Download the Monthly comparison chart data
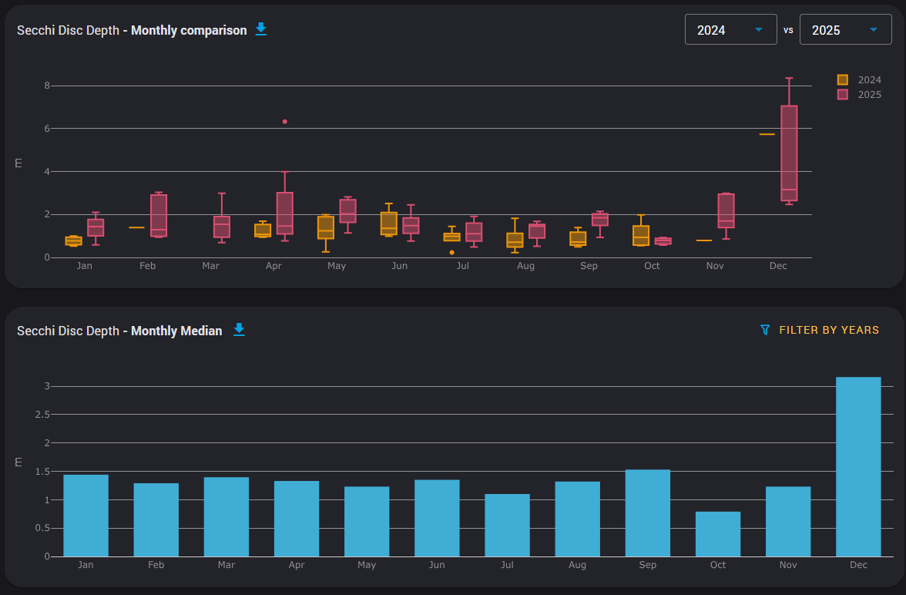This screenshot has height=595, width=906. (x=261, y=29)
